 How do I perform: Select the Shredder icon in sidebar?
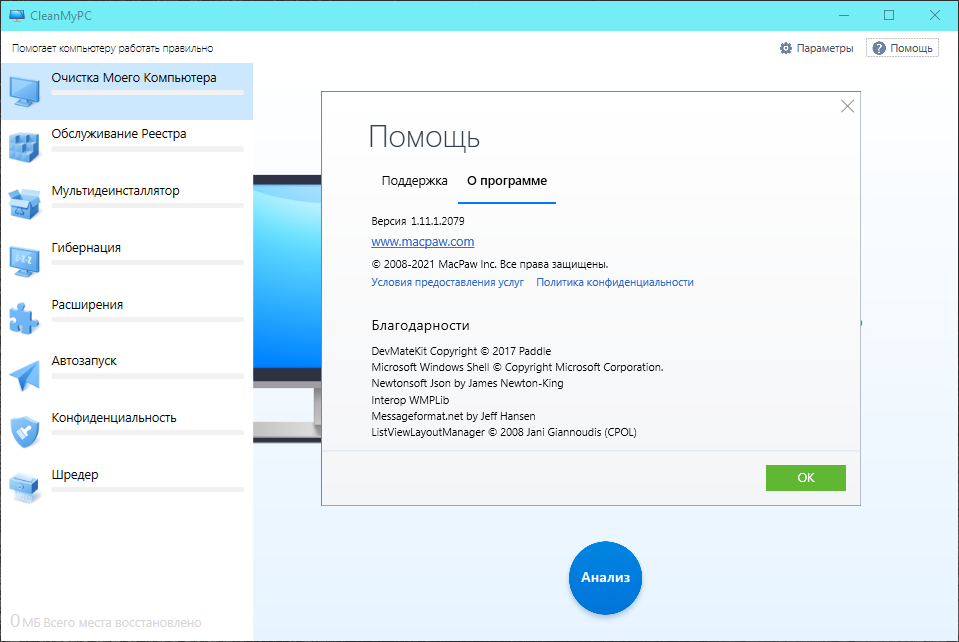pos(24,488)
